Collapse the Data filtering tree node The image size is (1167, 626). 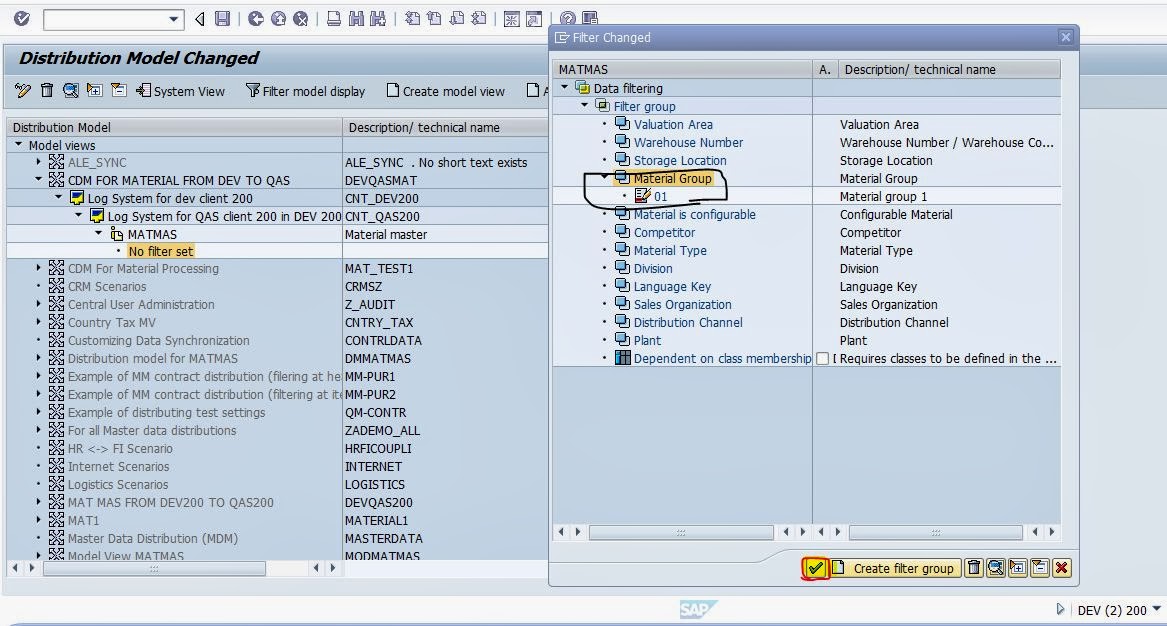point(563,88)
